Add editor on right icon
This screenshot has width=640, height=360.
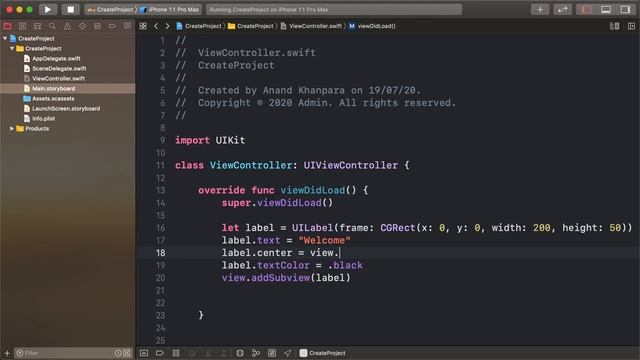tap(631, 26)
